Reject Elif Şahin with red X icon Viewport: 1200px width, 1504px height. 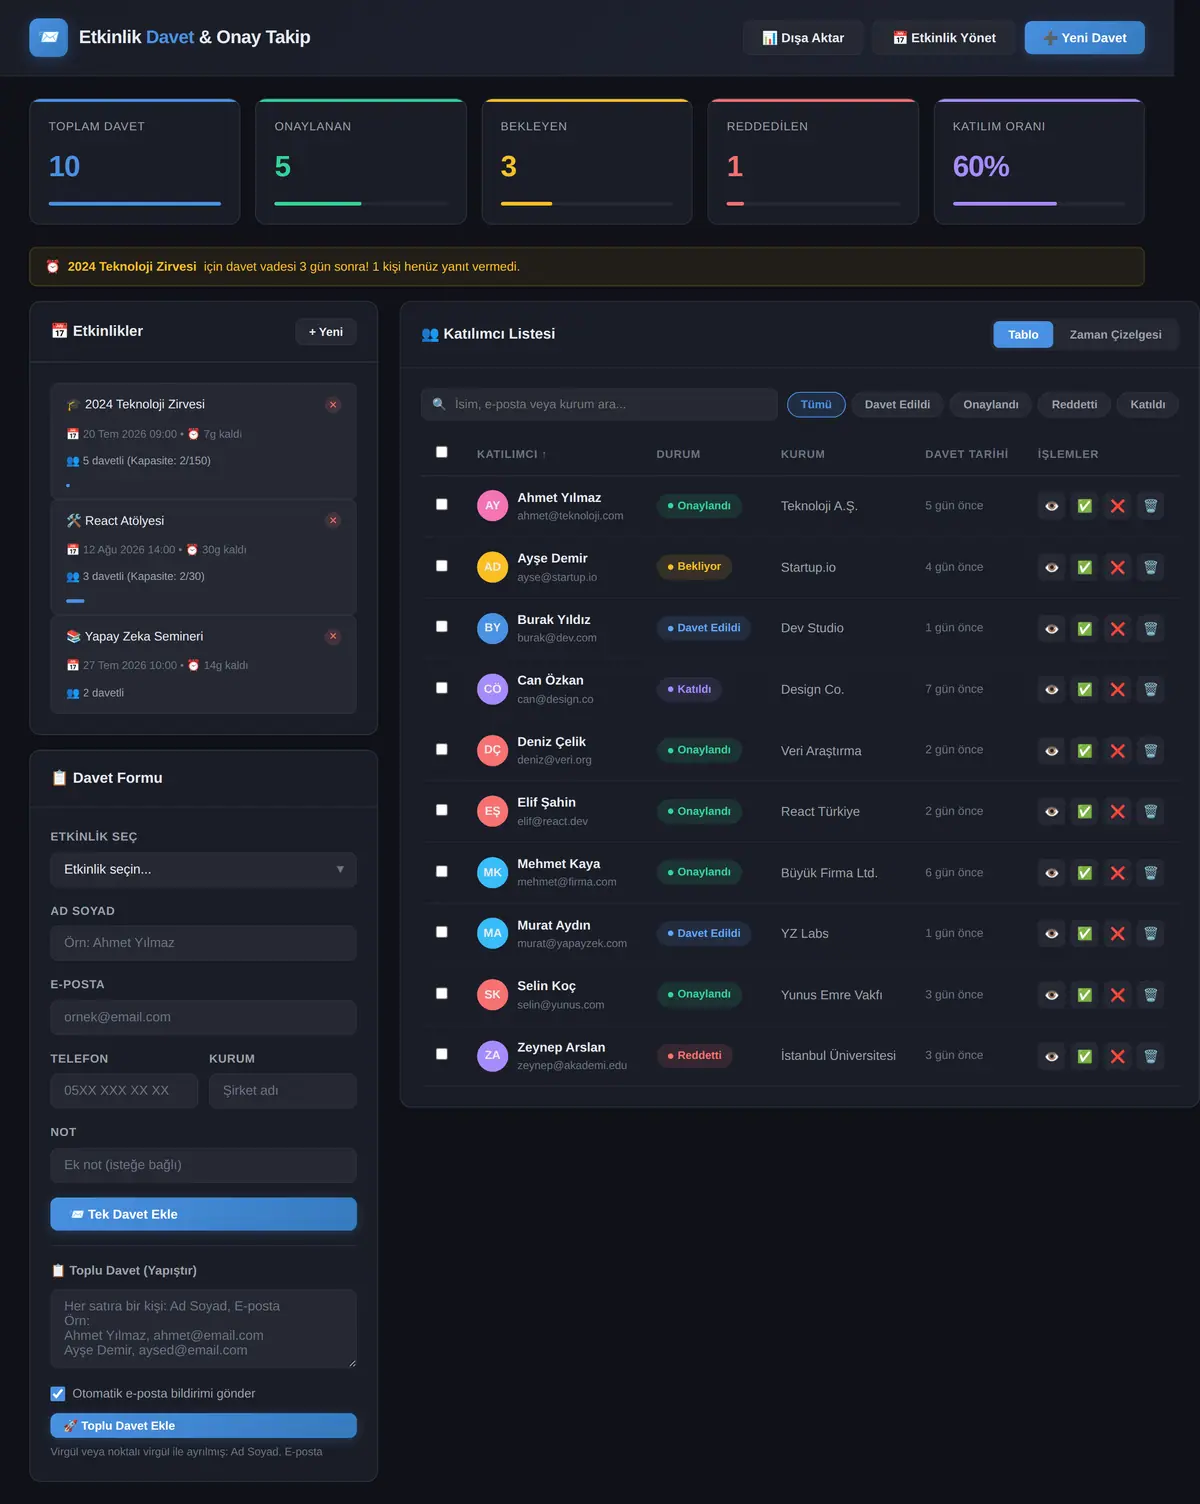tap(1117, 812)
